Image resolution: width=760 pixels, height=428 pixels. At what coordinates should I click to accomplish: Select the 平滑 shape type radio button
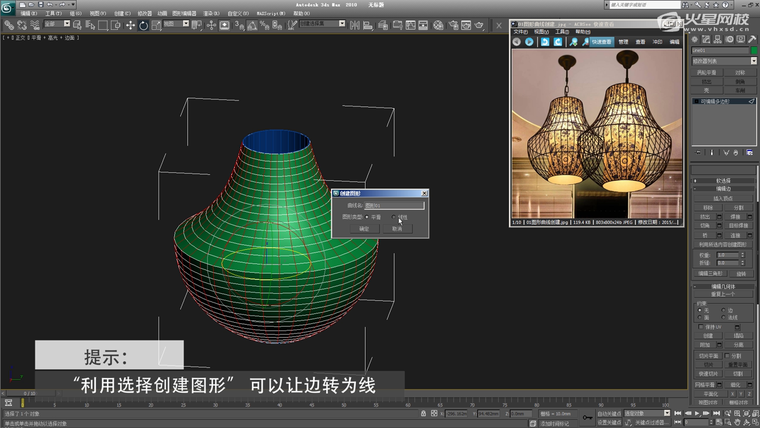coord(367,216)
